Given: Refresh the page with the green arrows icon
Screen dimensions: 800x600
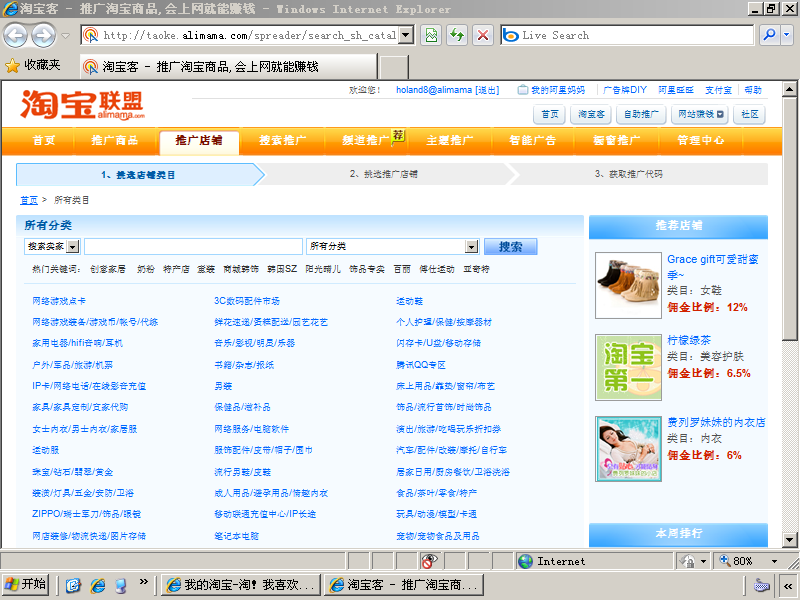Looking at the screenshot, I should coord(457,35).
